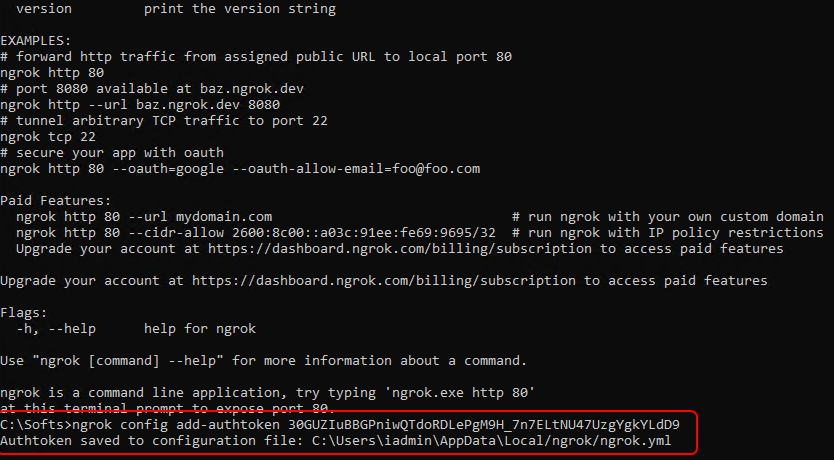This screenshot has width=834, height=460.
Task: Click the authtoken string in the command
Action: click(484, 424)
